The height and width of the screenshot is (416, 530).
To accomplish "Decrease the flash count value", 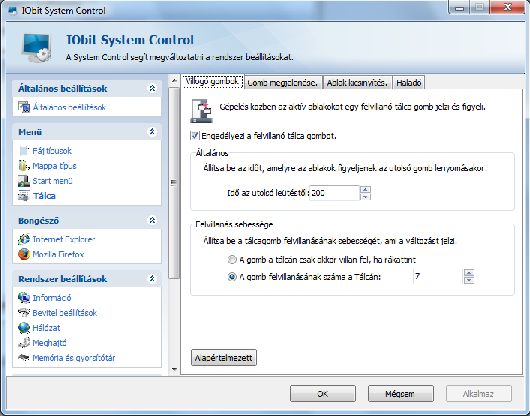I will (469, 280).
